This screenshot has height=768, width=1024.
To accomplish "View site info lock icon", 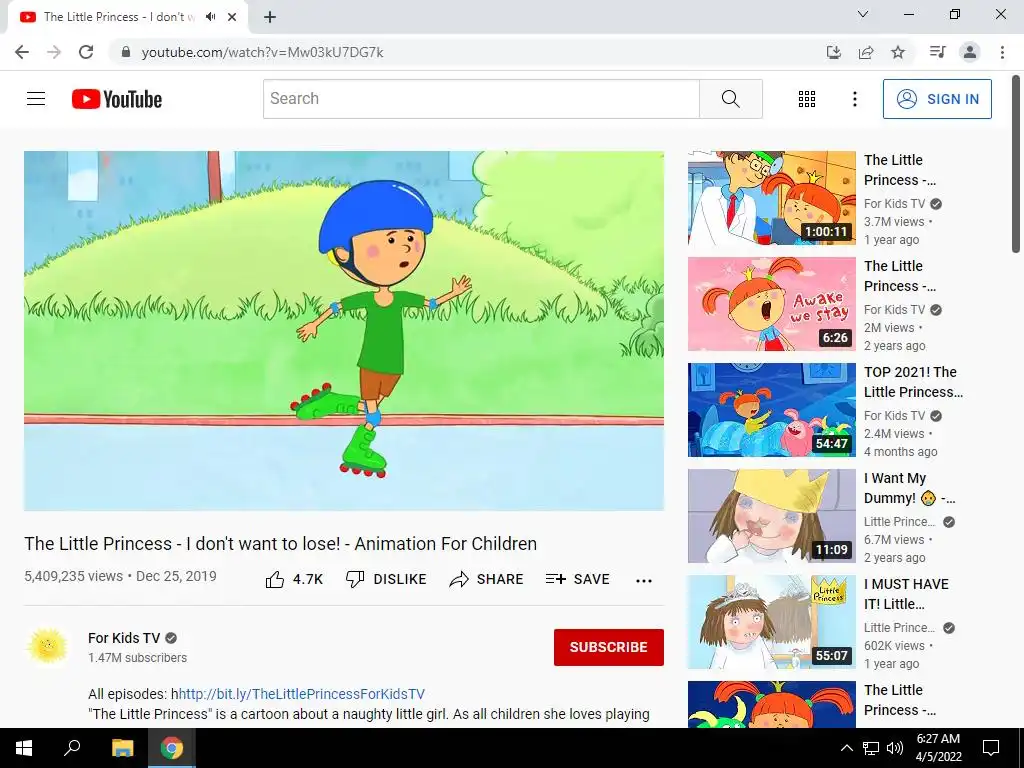I will (x=126, y=52).
